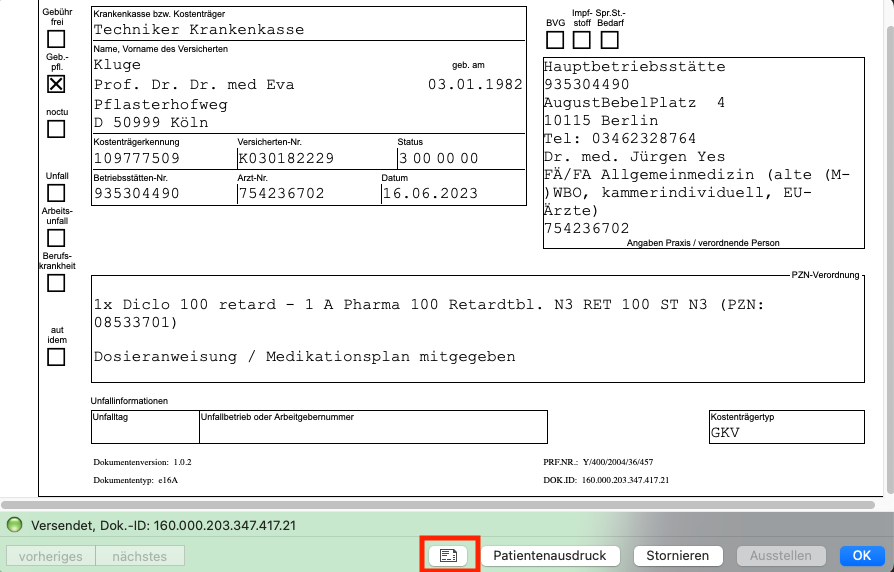The image size is (894, 572).
Task: Click the Versendet status bar text
Action: (164, 525)
